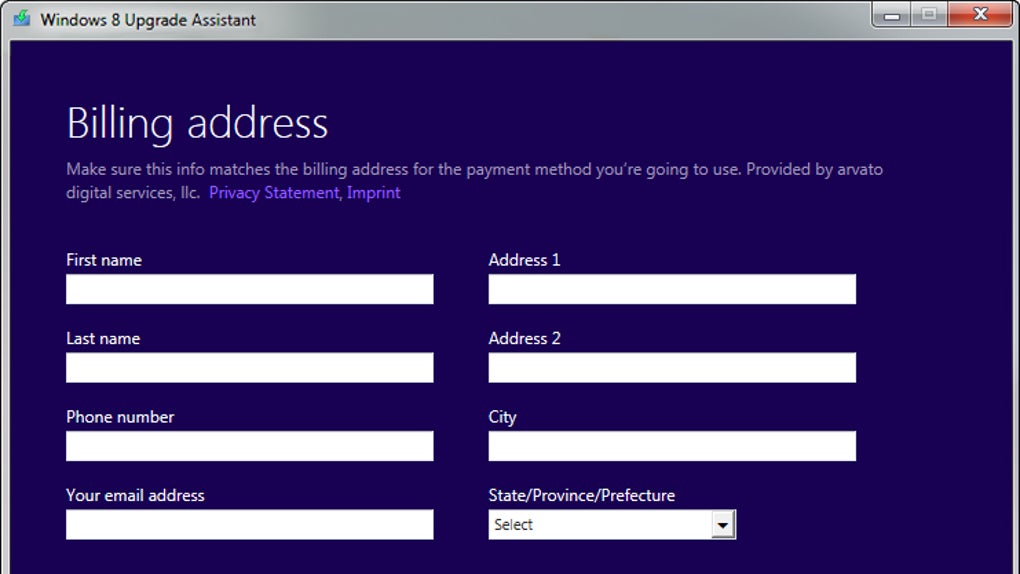Open the State/Province/Prefecture Select combo box

click(600, 525)
